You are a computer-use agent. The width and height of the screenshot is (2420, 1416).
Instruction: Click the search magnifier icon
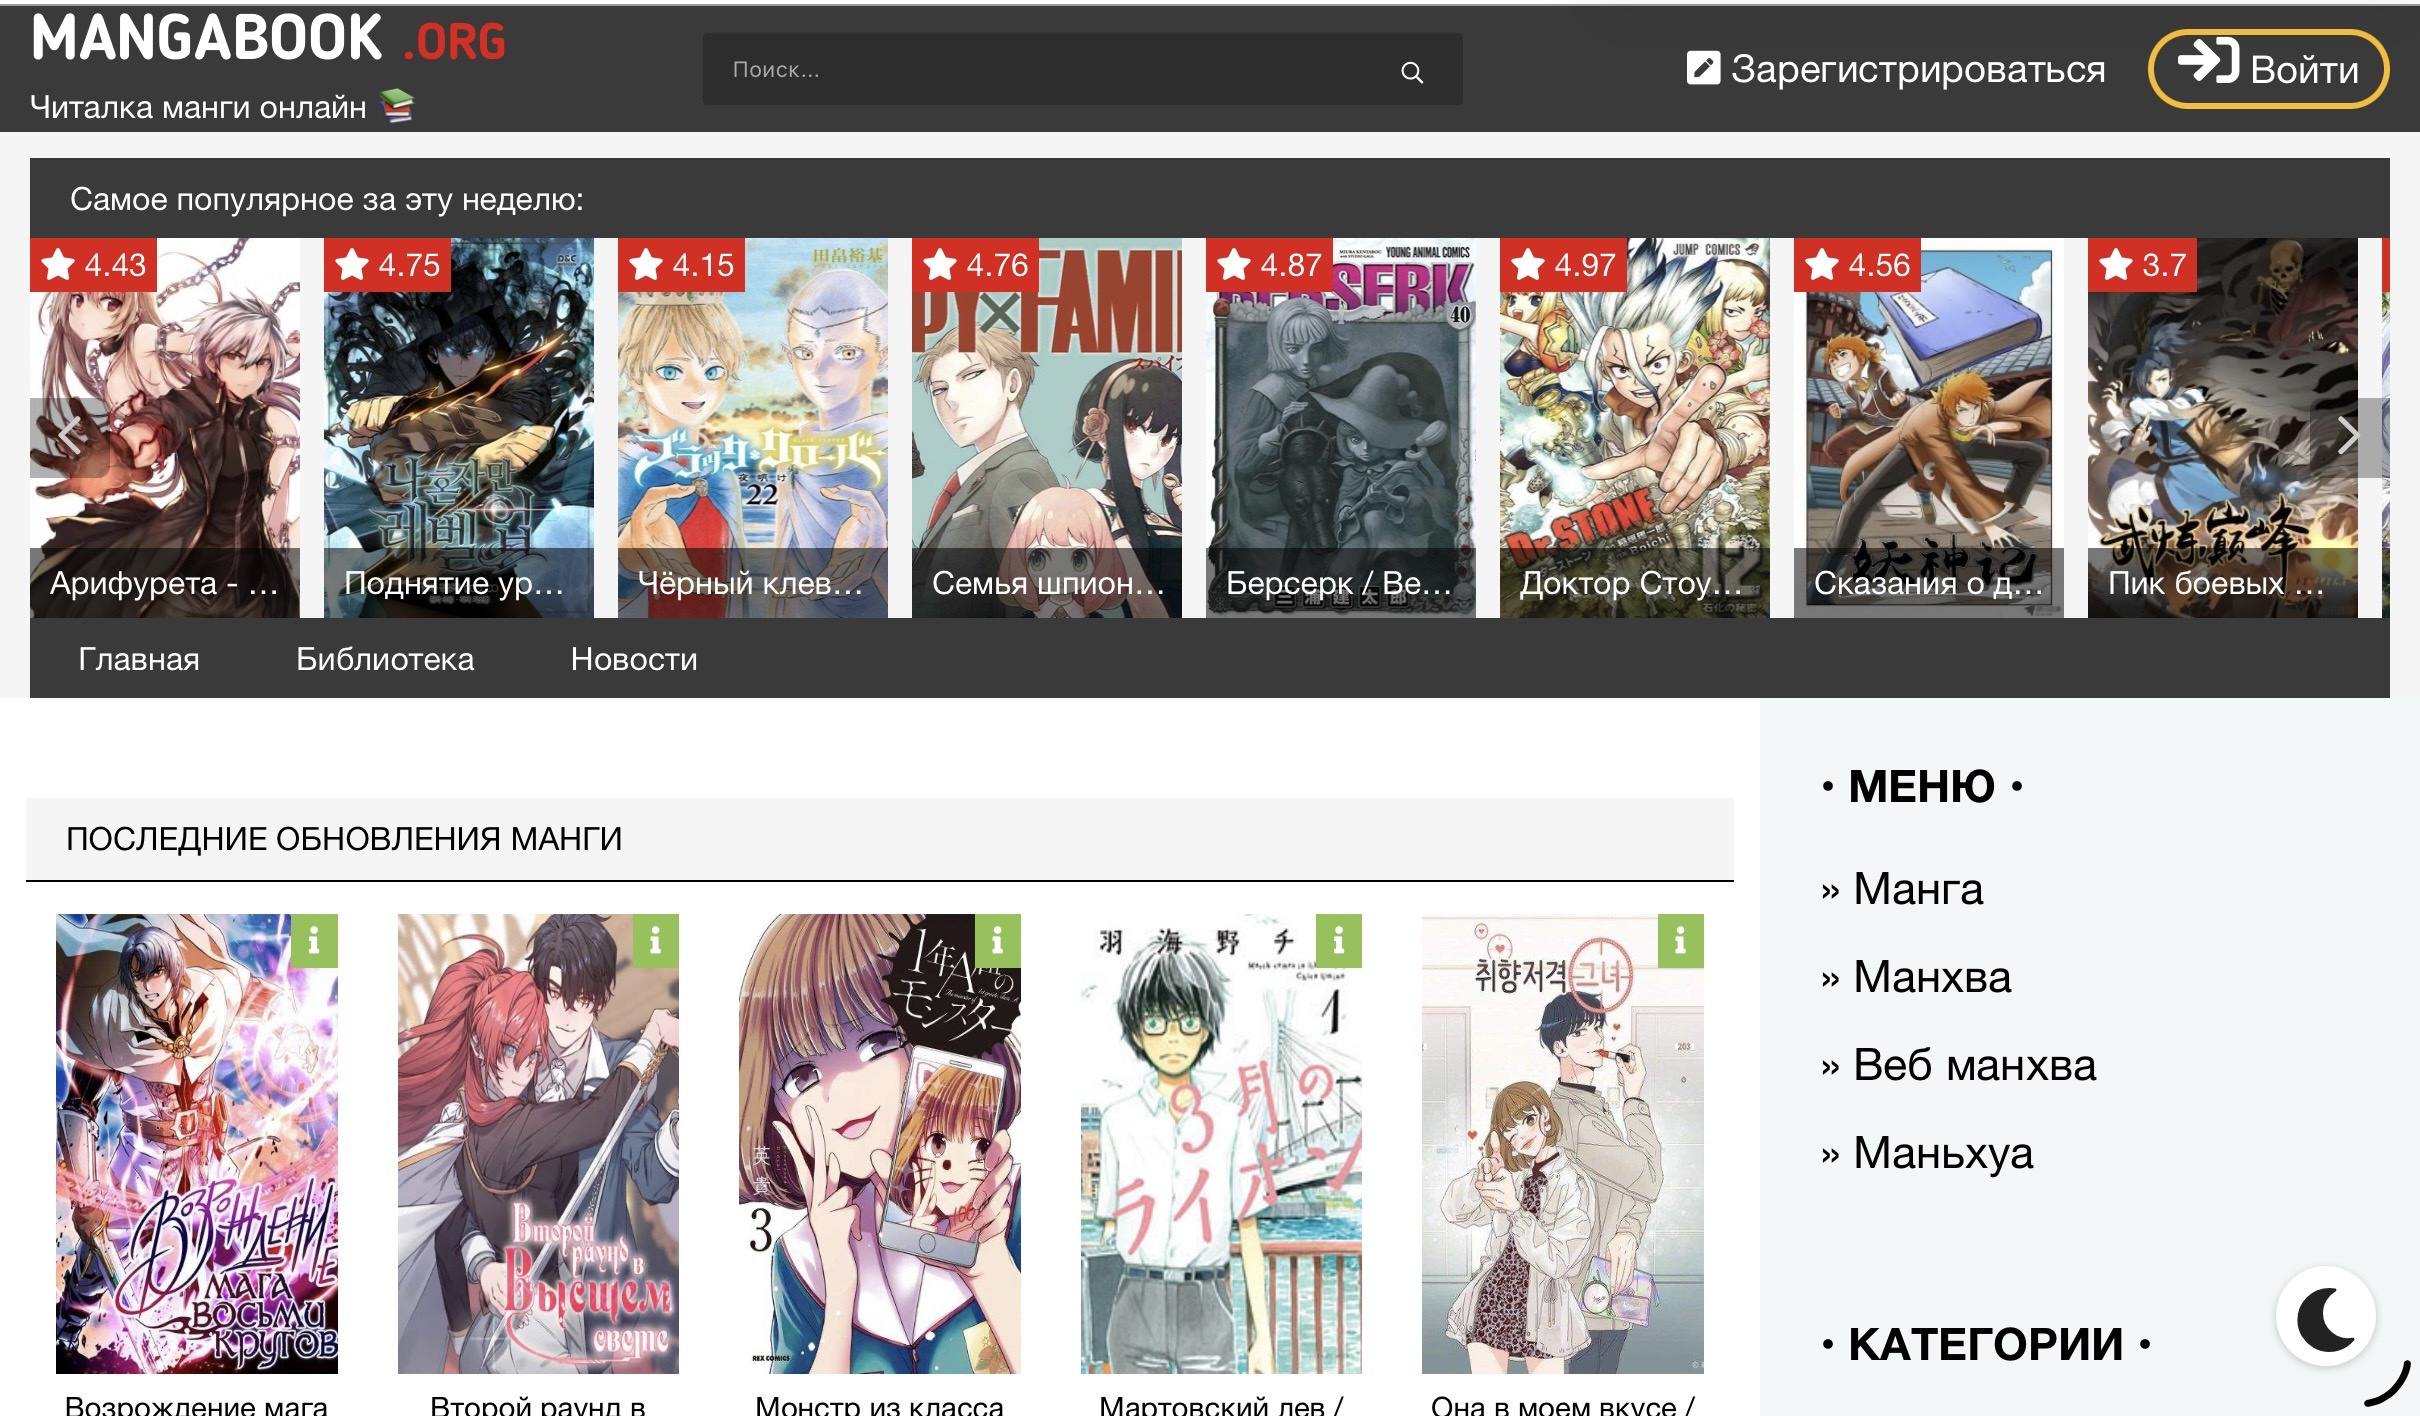(1411, 72)
